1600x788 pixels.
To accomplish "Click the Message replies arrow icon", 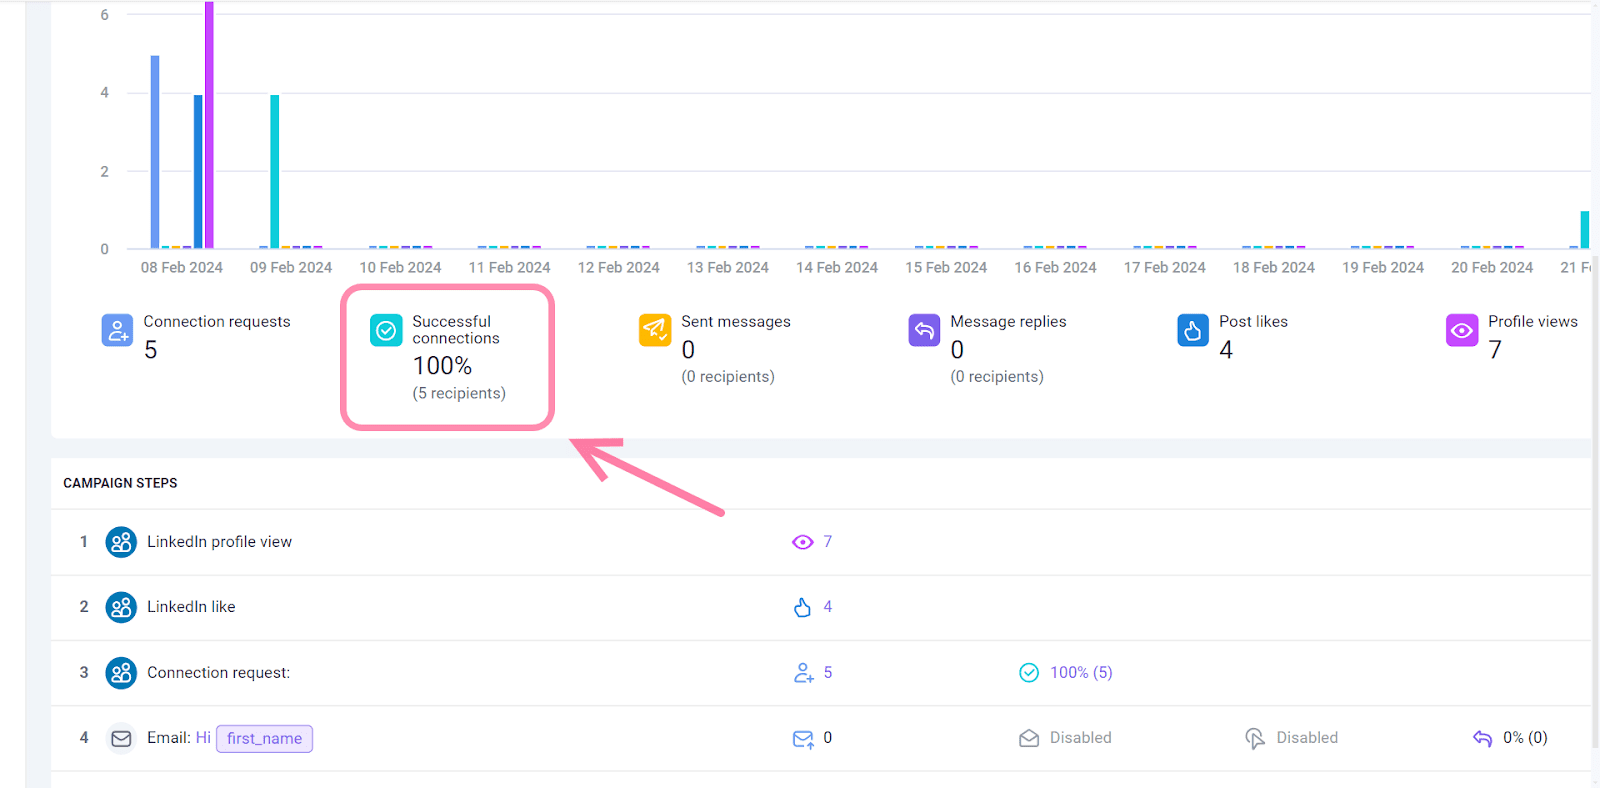I will [924, 330].
